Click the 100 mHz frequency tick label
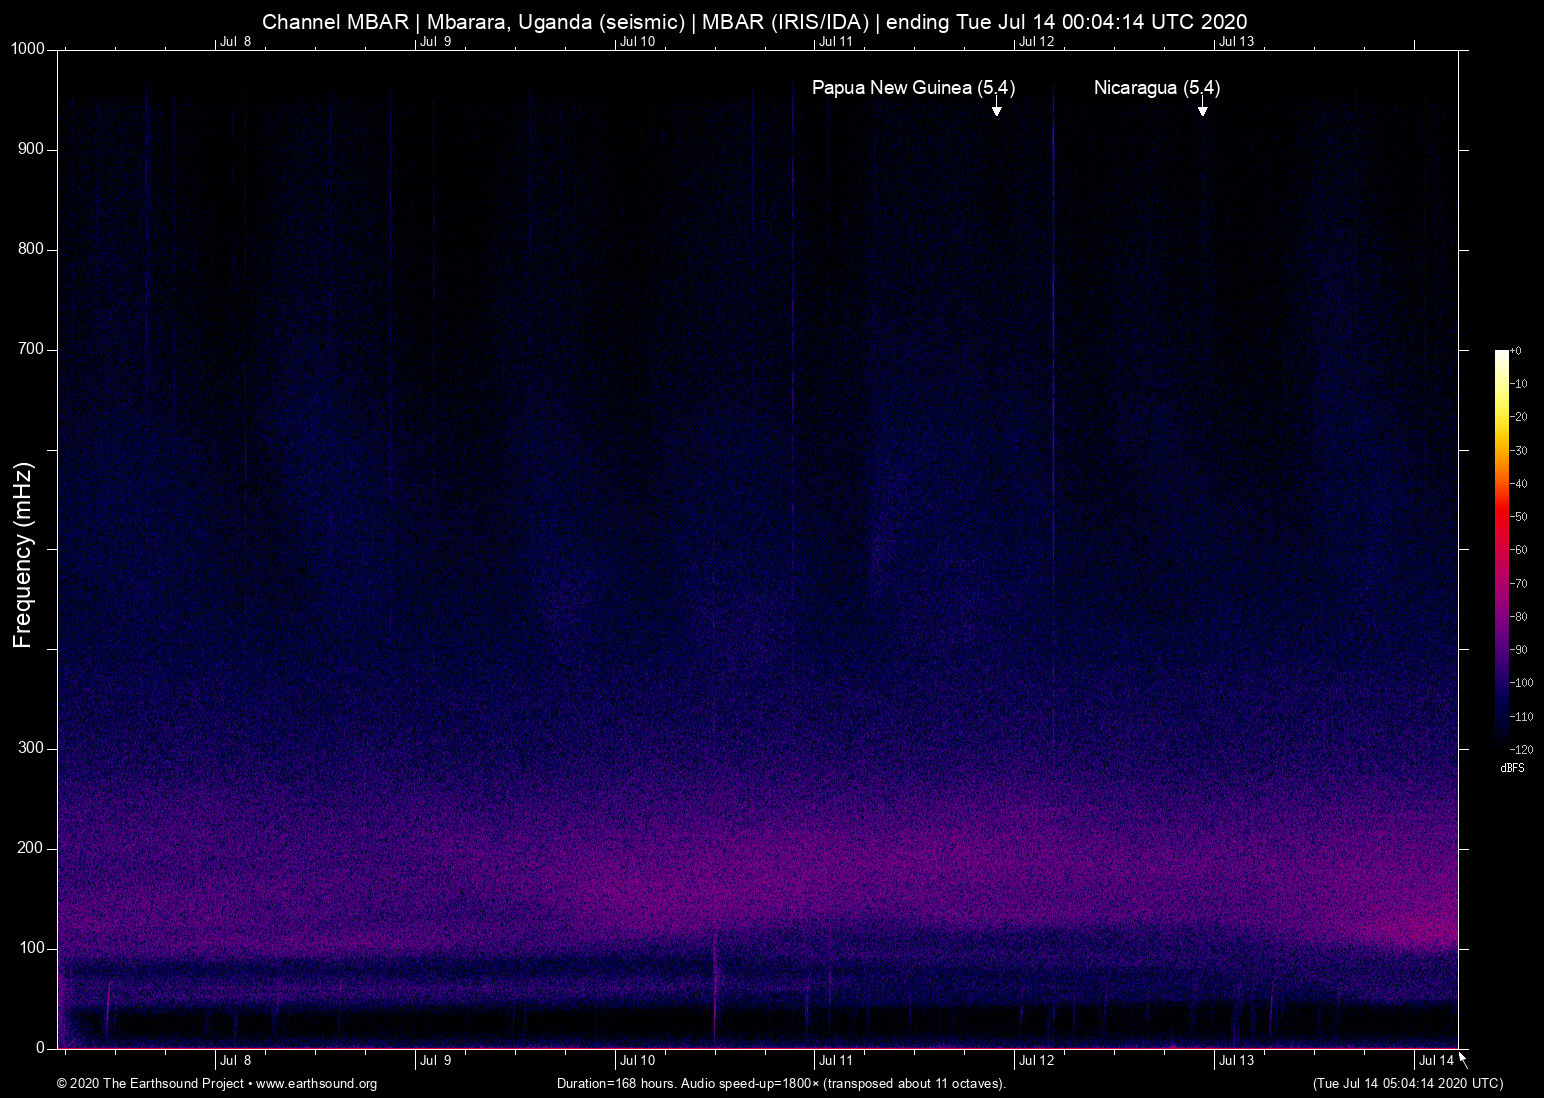The height and width of the screenshot is (1098, 1544). pos(32,948)
